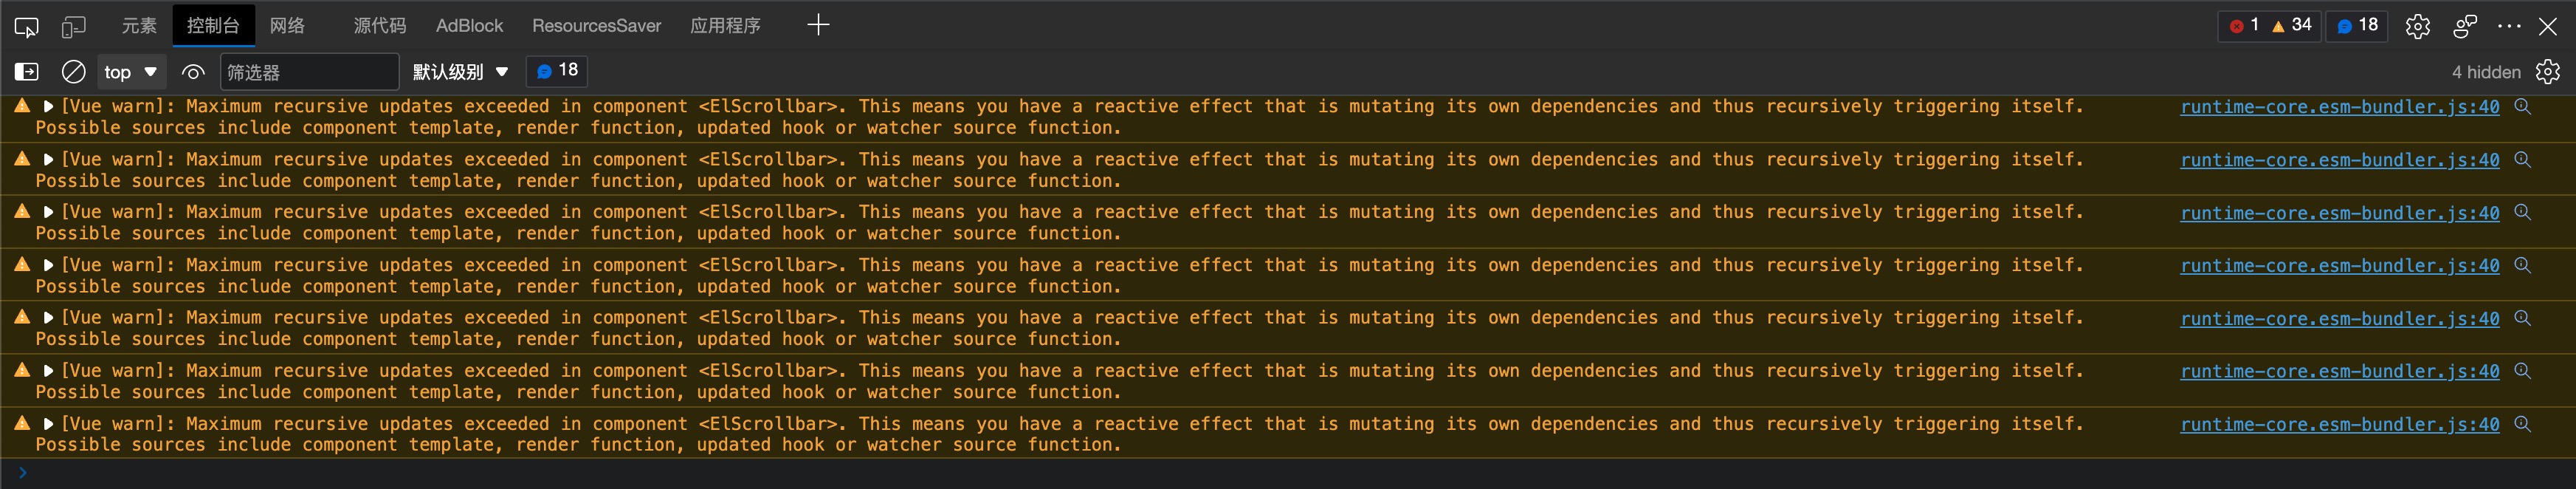This screenshot has width=2576, height=489.
Task: Click the live expression eye icon
Action: [193, 72]
